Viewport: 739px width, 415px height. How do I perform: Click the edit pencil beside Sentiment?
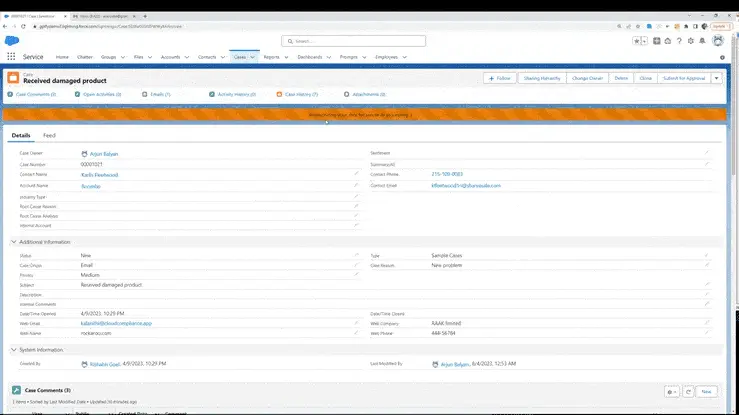706,153
